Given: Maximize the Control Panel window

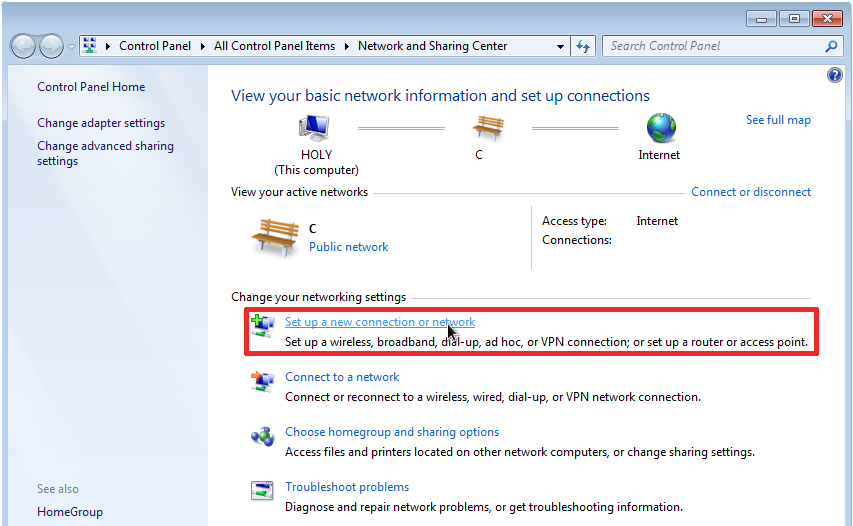Looking at the screenshot, I should click(794, 19).
